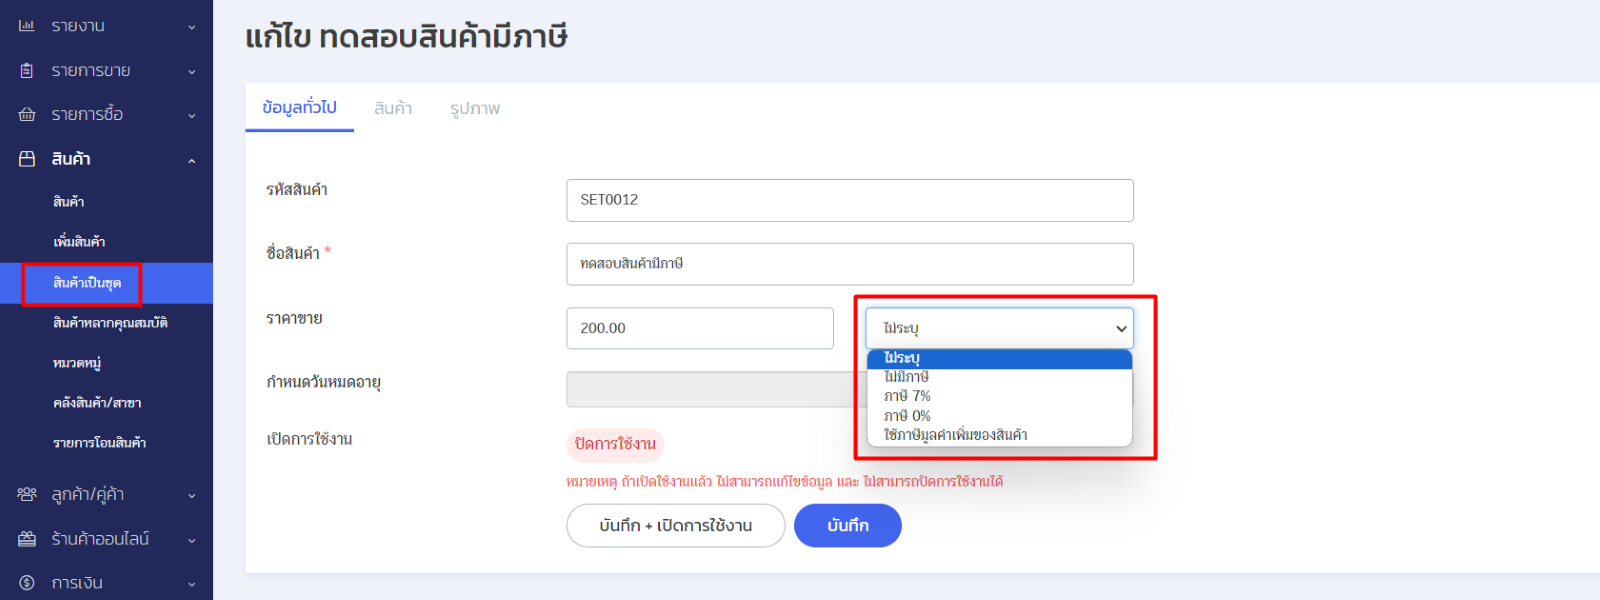Image resolution: width=1600 pixels, height=600 pixels.
Task: Click the รหัสสินค้า field SET0012
Action: pos(849,200)
